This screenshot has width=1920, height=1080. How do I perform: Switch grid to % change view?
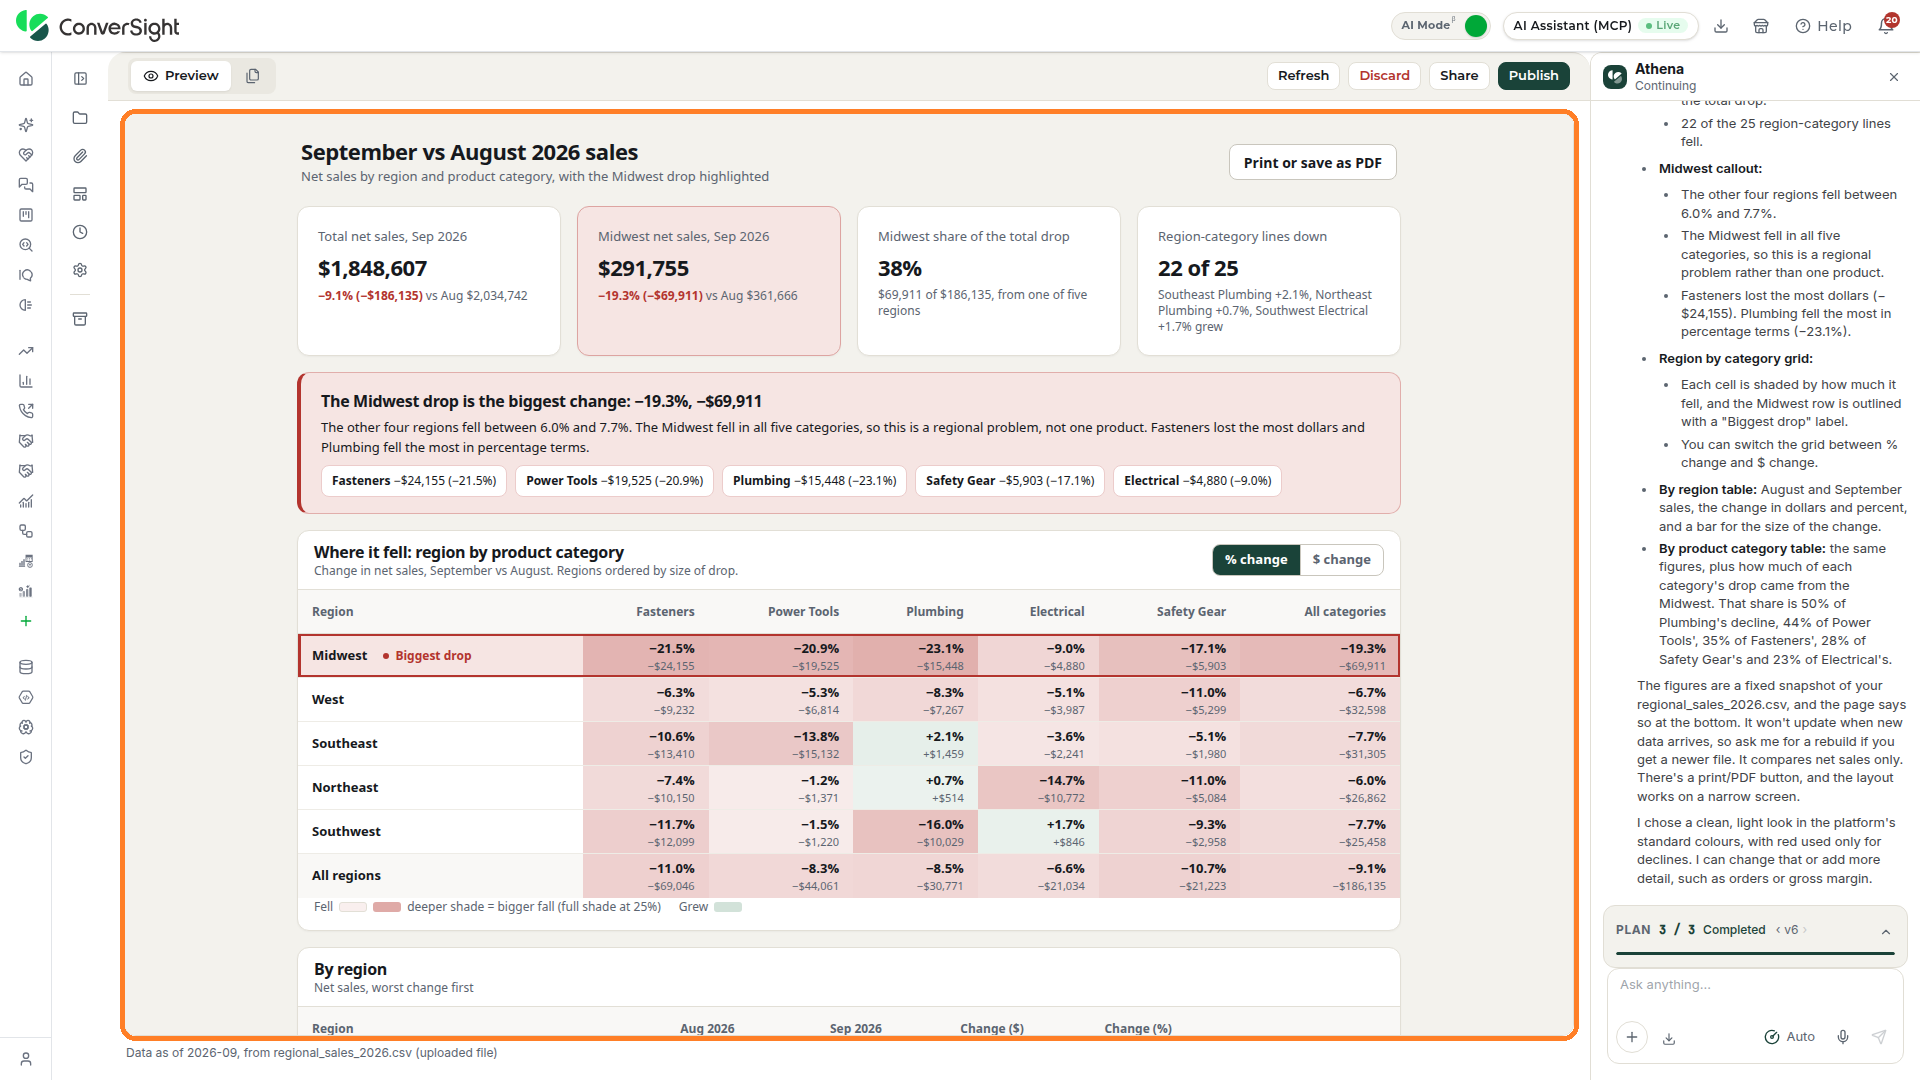[1256, 560]
